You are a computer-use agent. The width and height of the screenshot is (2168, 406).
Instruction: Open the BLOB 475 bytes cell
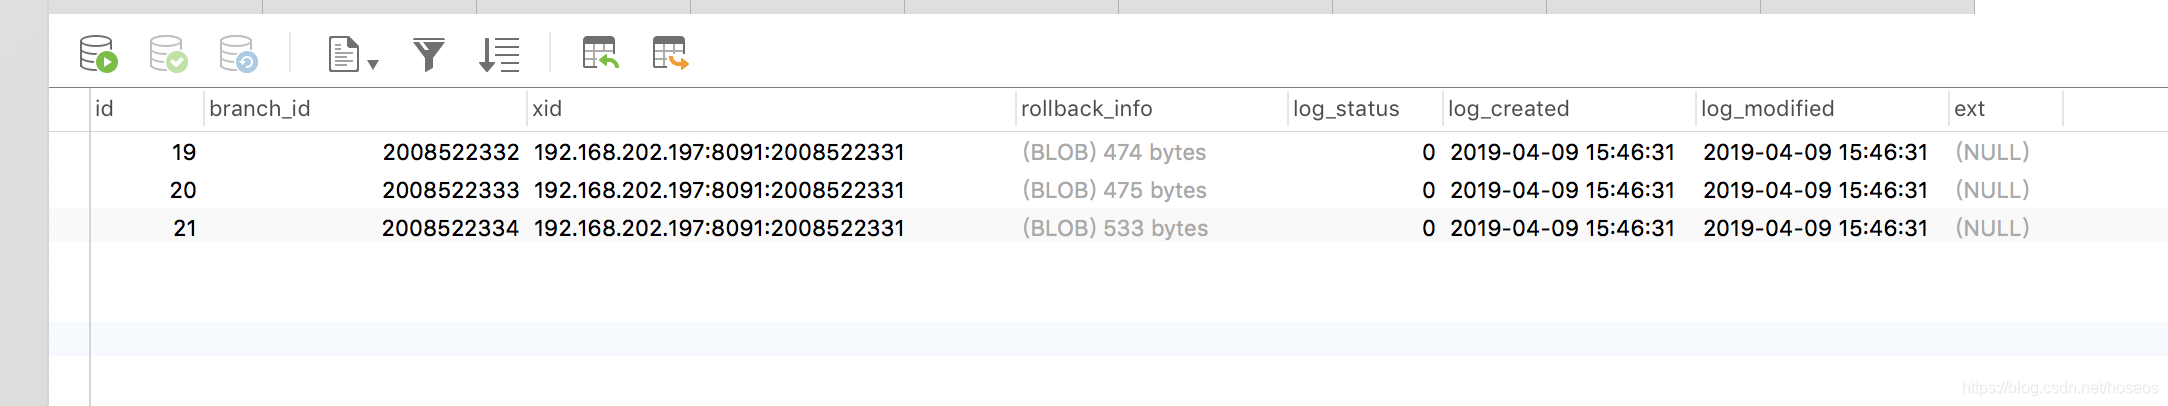[1114, 190]
